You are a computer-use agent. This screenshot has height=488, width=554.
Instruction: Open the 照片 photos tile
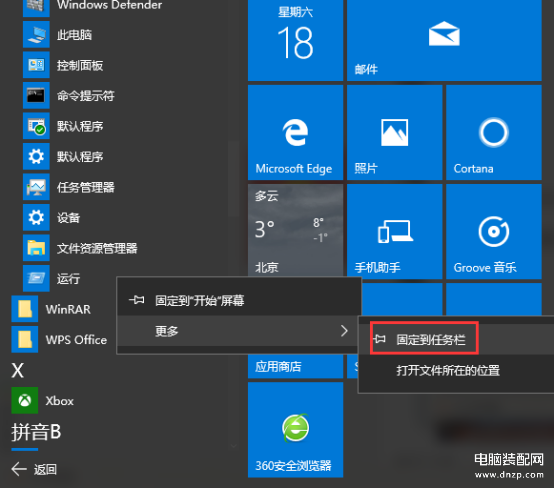[x=395, y=133]
